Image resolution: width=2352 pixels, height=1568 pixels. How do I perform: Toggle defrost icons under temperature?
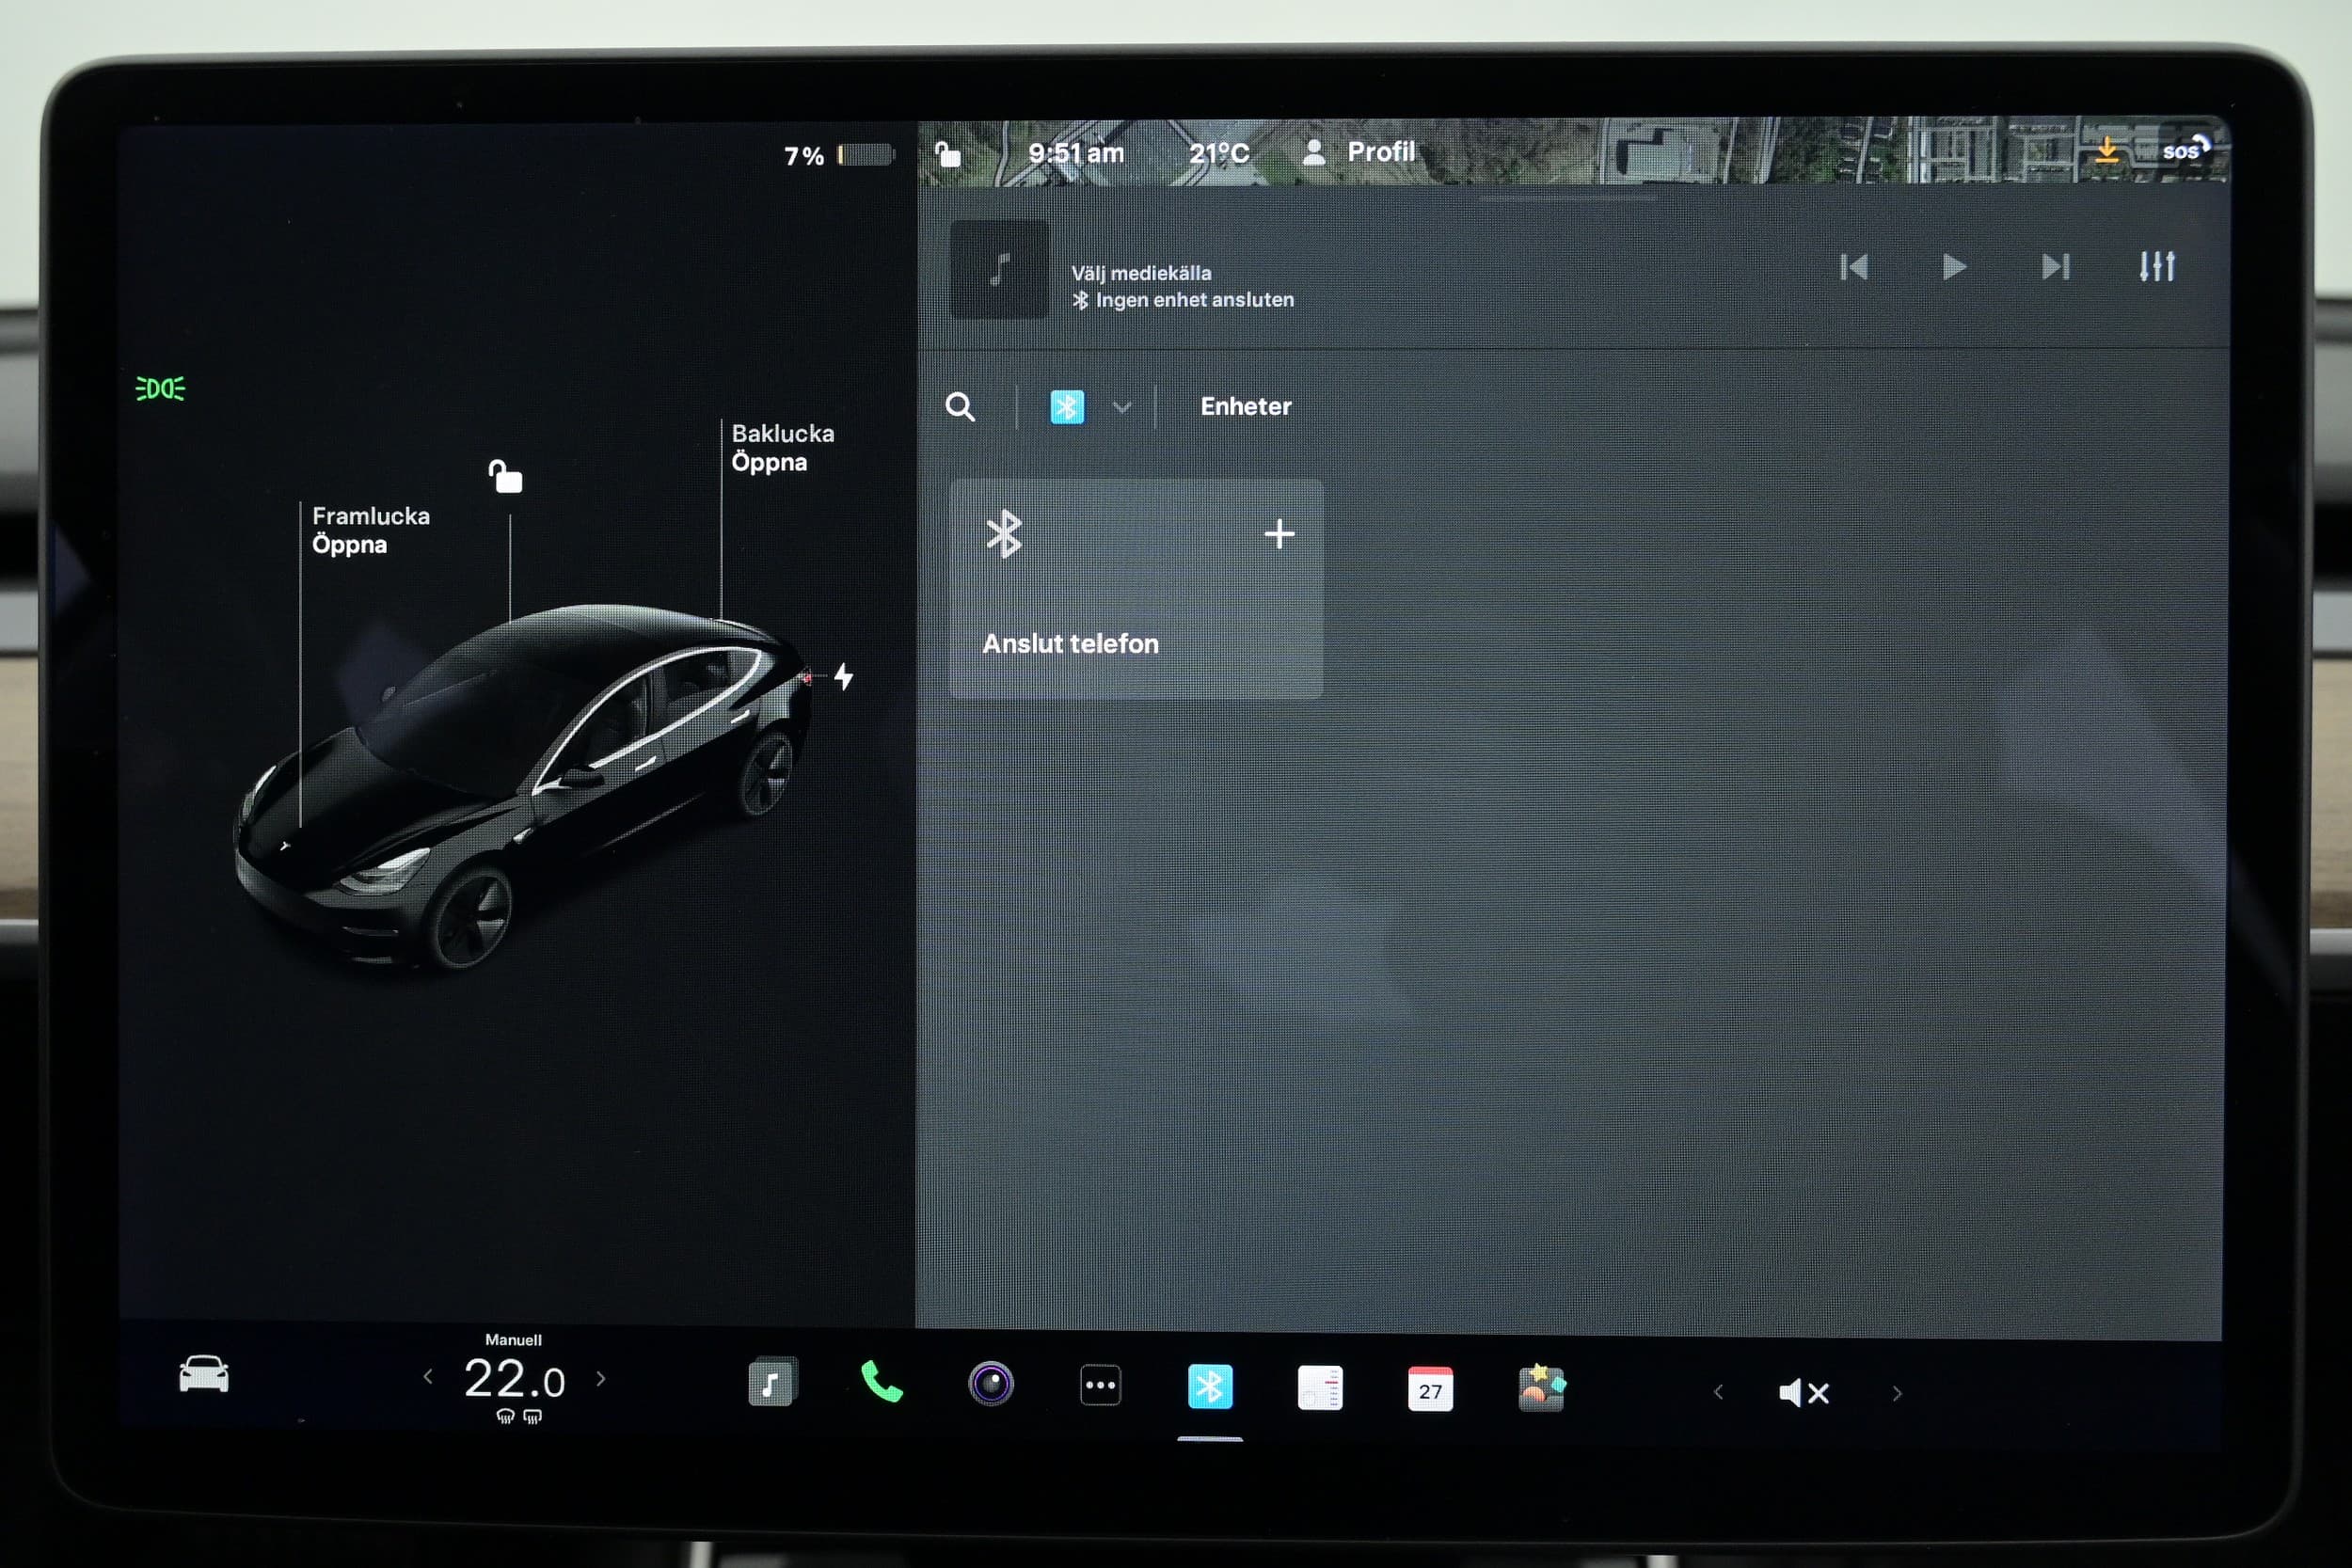point(518,1416)
